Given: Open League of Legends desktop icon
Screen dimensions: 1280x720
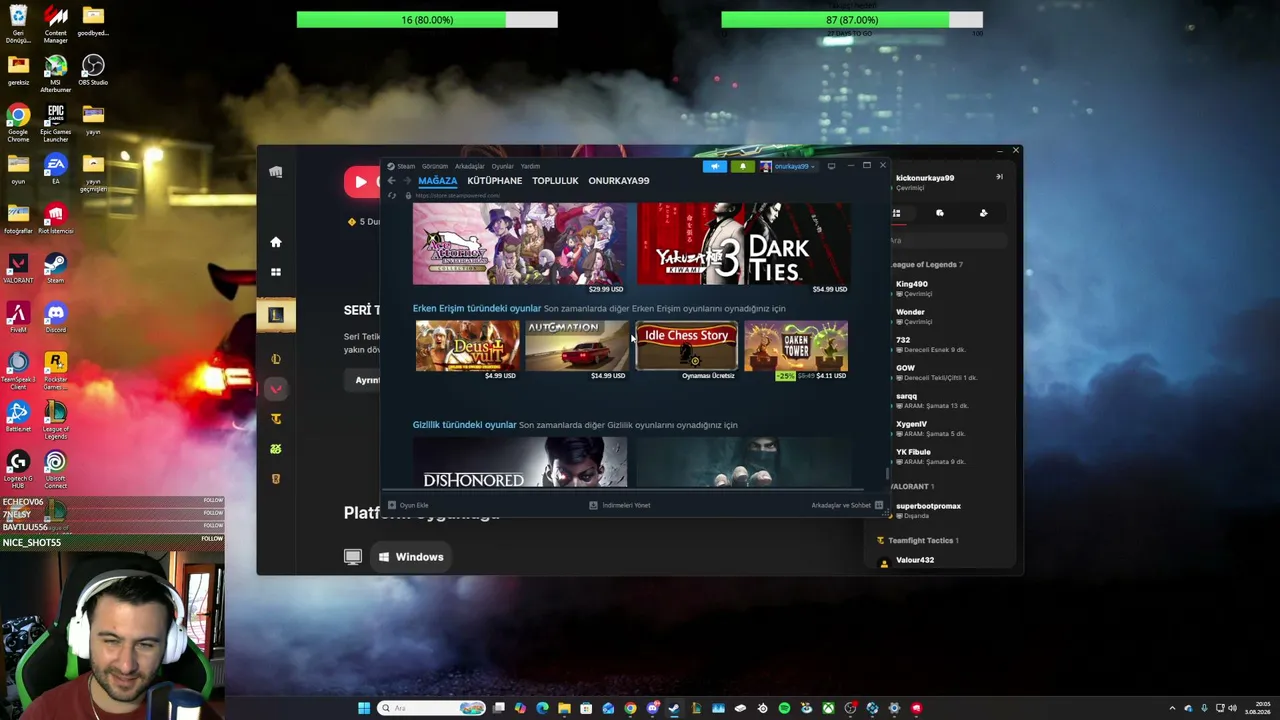Looking at the screenshot, I should coord(55,418).
